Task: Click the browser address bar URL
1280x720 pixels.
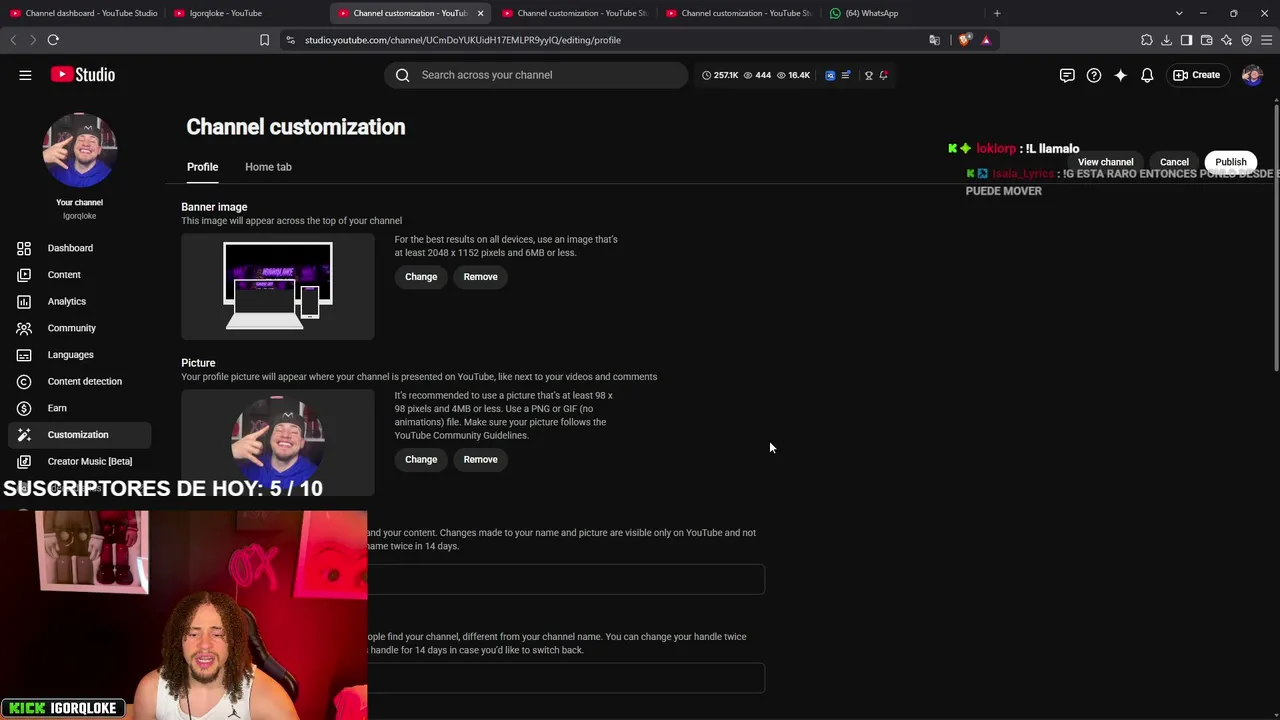Action: tap(463, 40)
